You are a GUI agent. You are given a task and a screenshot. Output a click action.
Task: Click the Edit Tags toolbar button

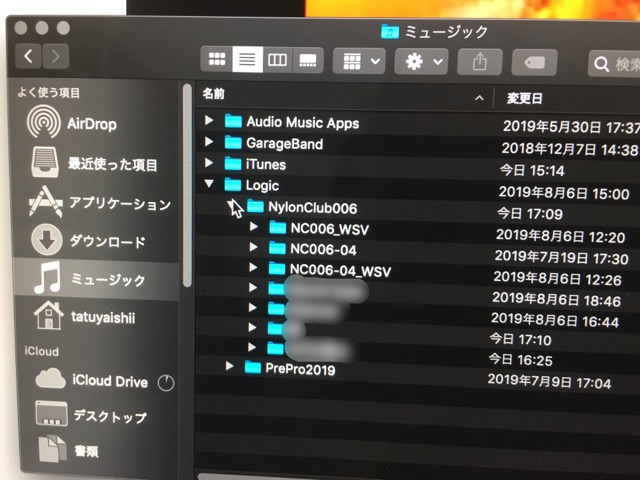(x=534, y=62)
